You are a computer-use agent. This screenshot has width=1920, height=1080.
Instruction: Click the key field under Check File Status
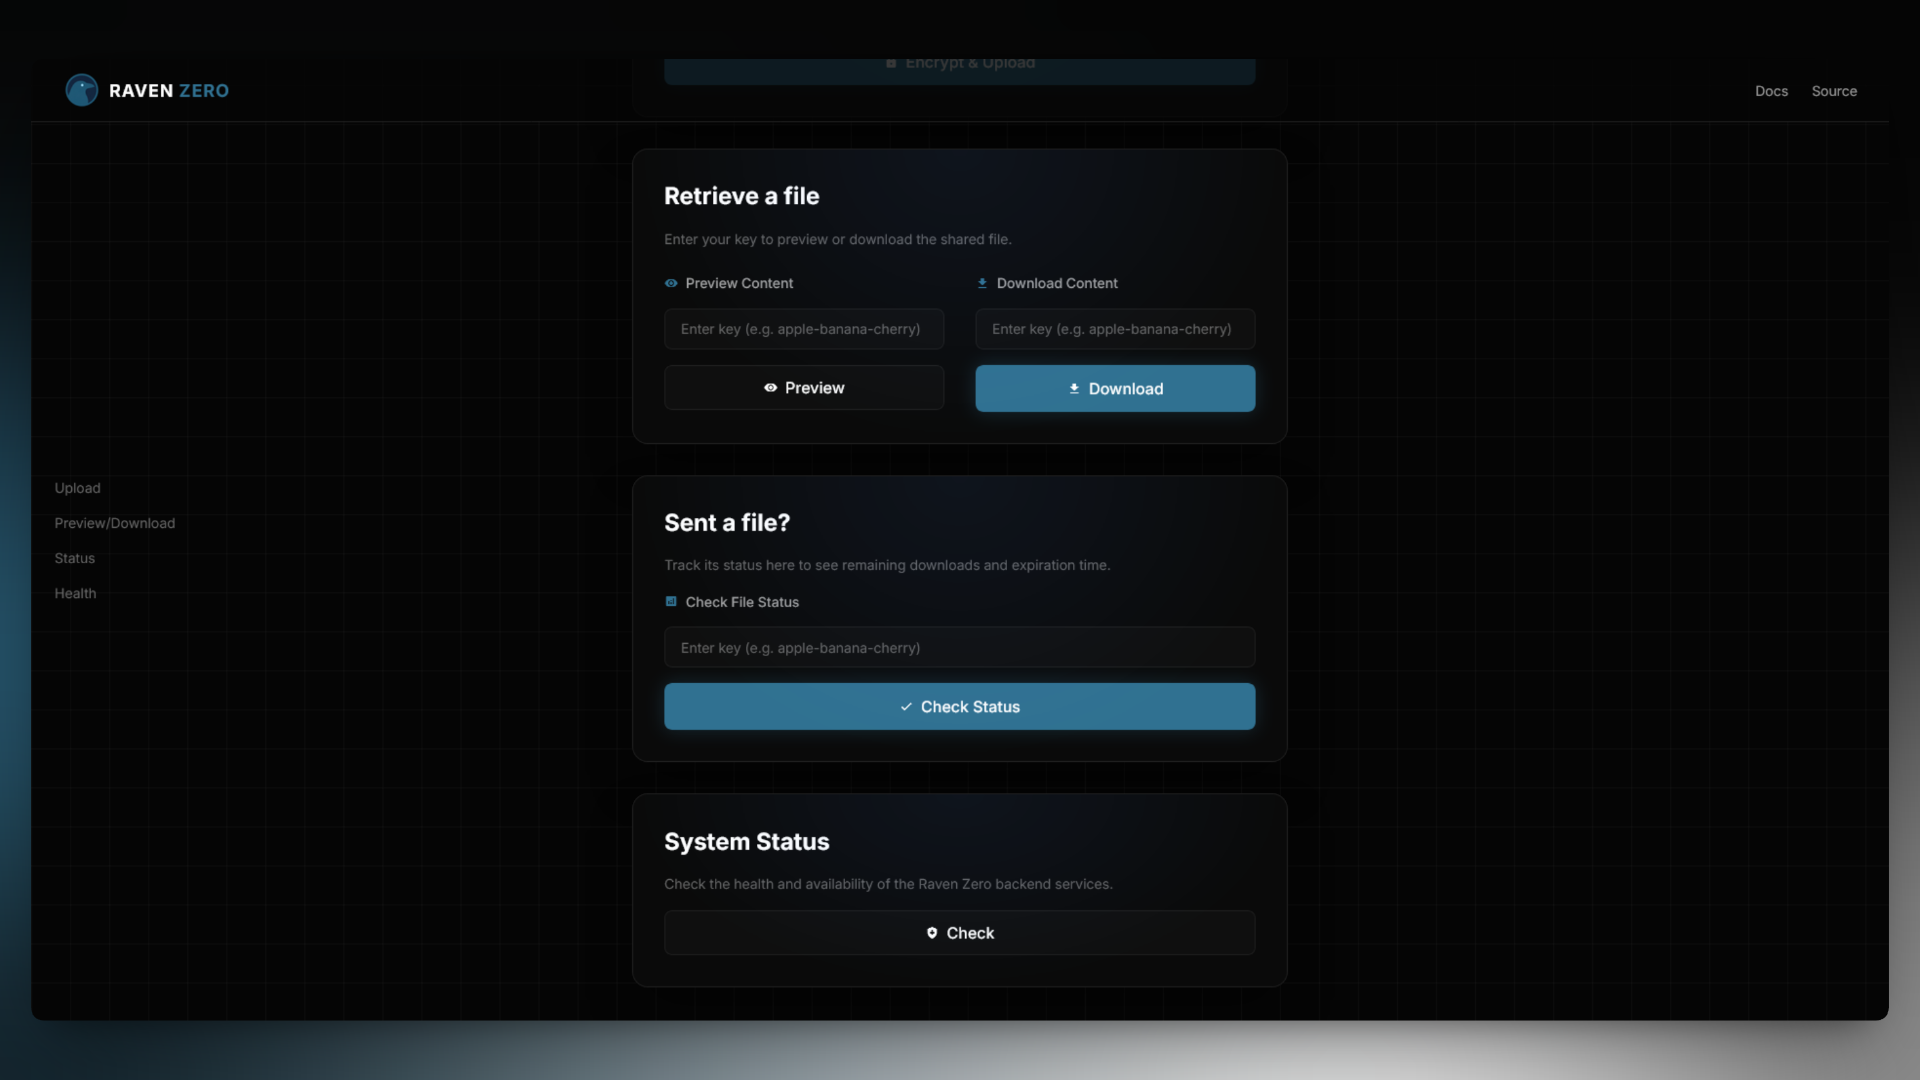(959, 647)
